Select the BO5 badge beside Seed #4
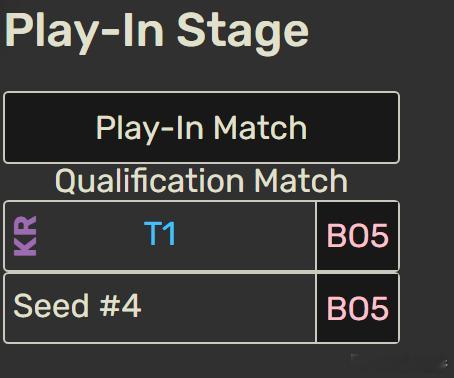Viewport: 454px width, 378px height. 358,308
